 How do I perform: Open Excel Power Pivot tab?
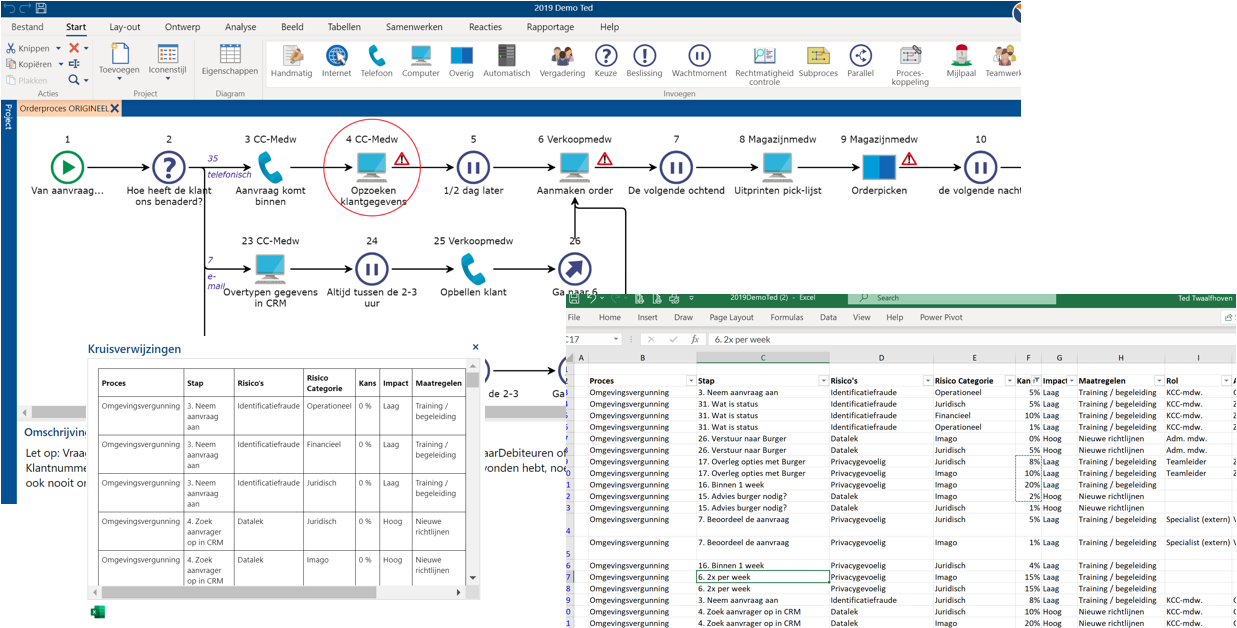[x=941, y=318]
